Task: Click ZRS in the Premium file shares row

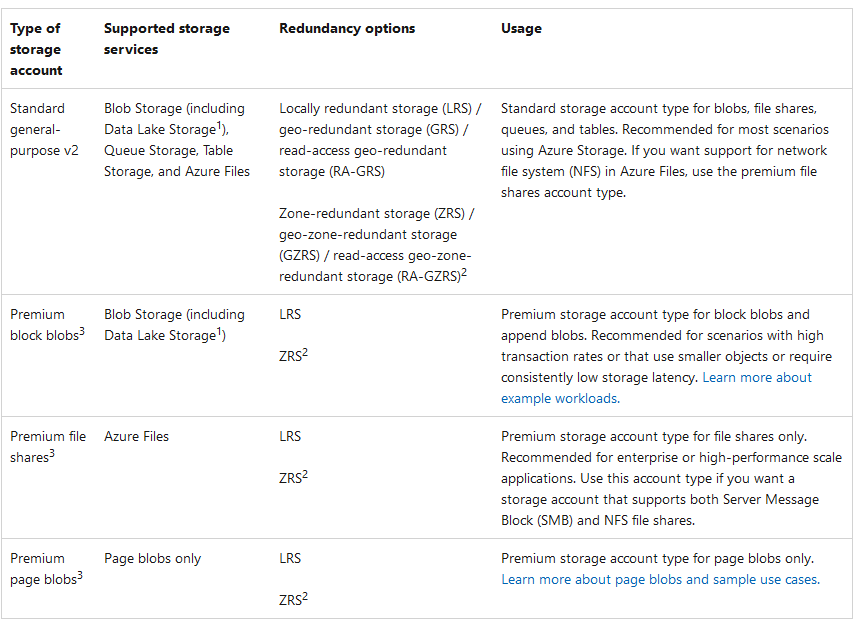Action: pyautogui.click(x=292, y=478)
